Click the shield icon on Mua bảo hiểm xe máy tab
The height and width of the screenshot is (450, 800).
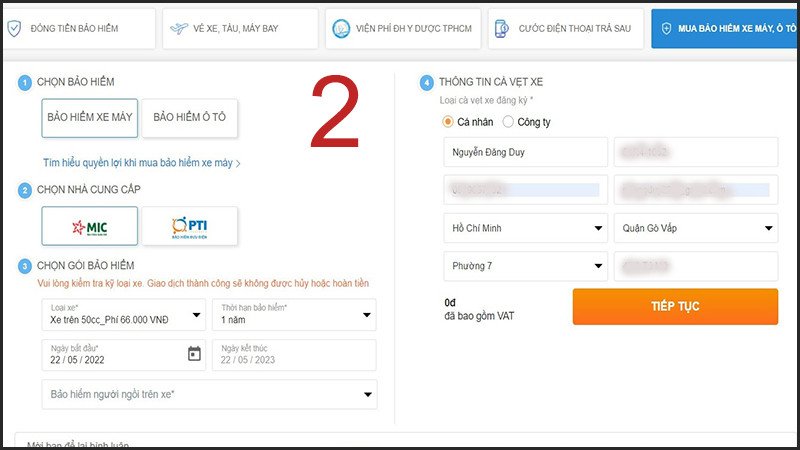(664, 29)
